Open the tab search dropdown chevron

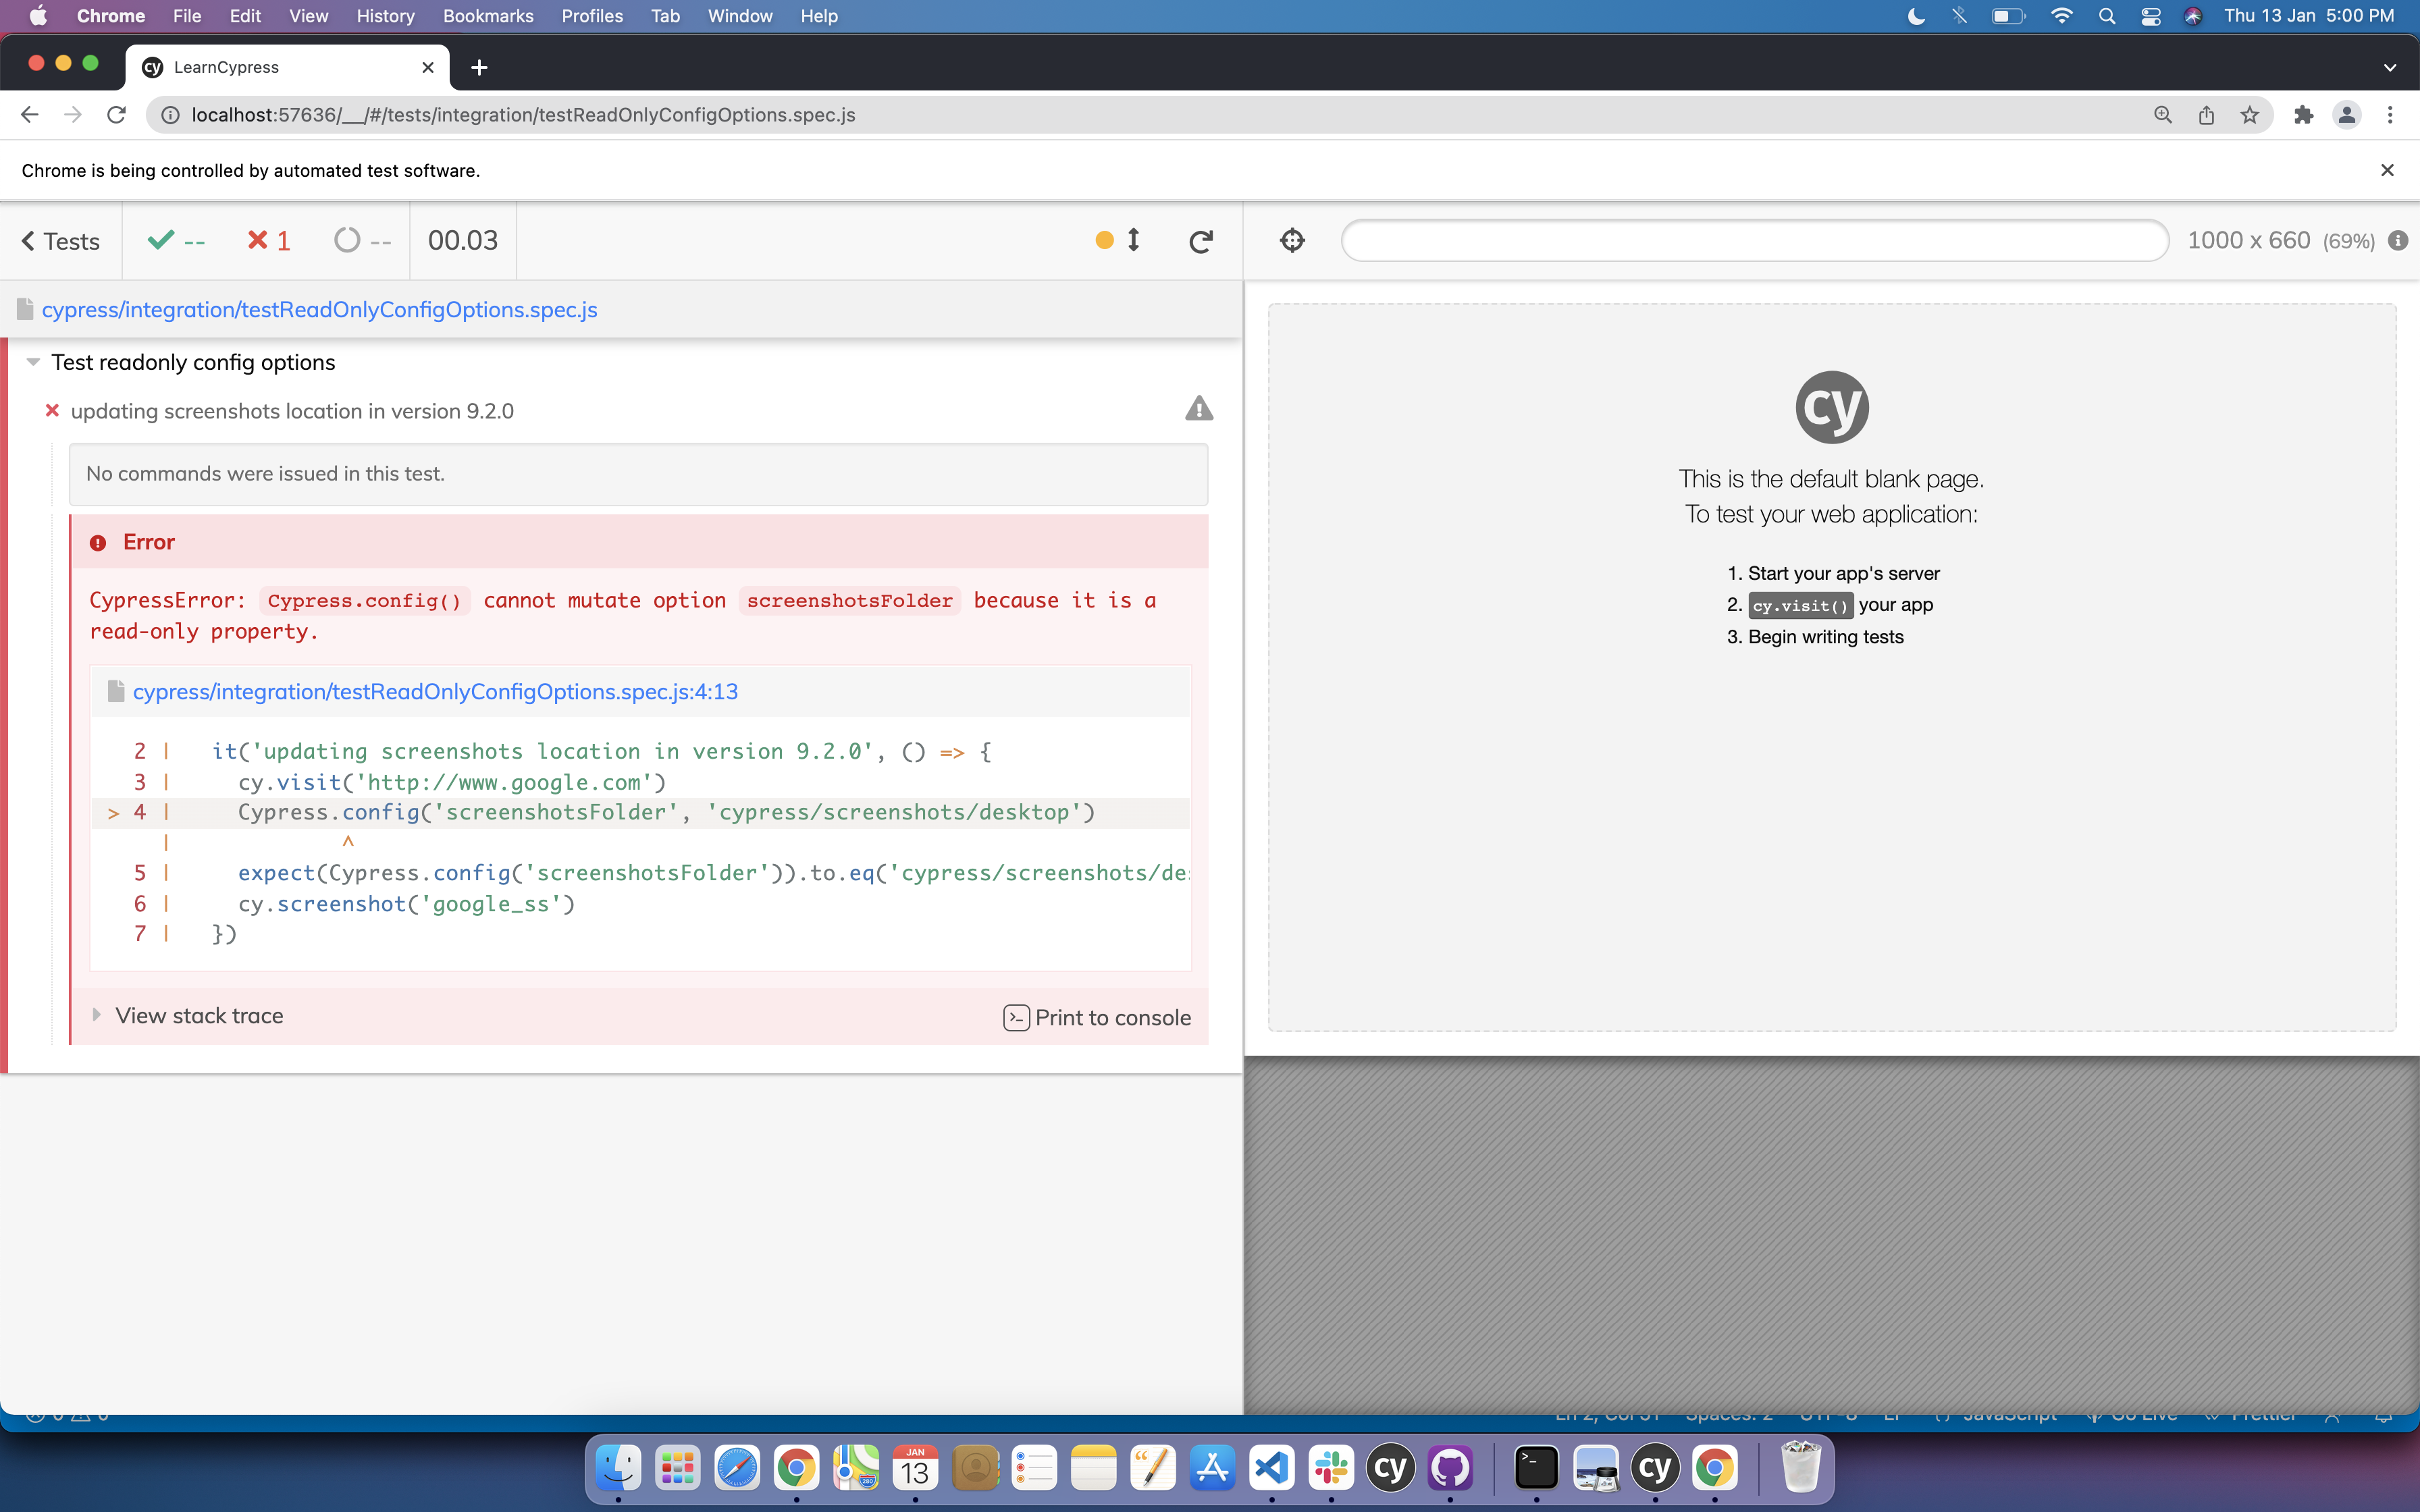coord(2389,67)
